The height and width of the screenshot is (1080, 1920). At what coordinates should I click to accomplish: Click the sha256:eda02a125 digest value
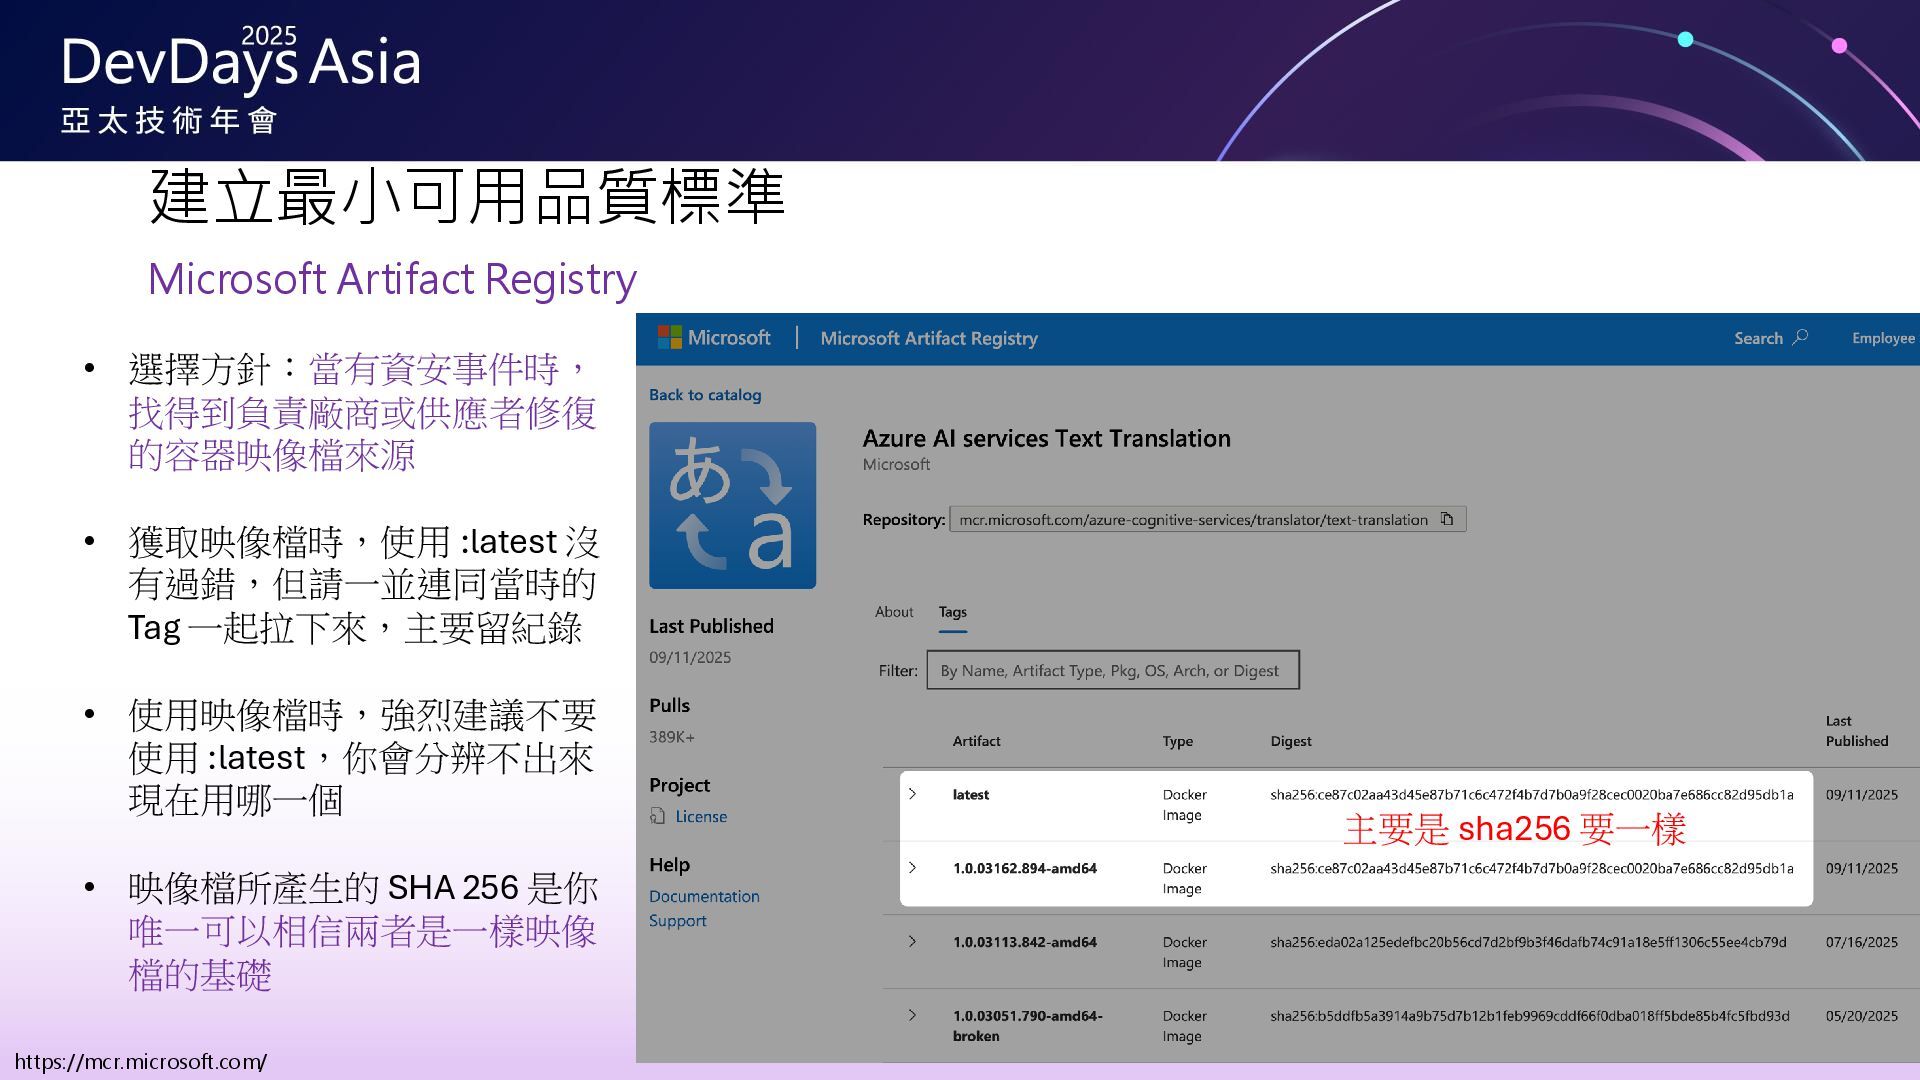click(1528, 942)
